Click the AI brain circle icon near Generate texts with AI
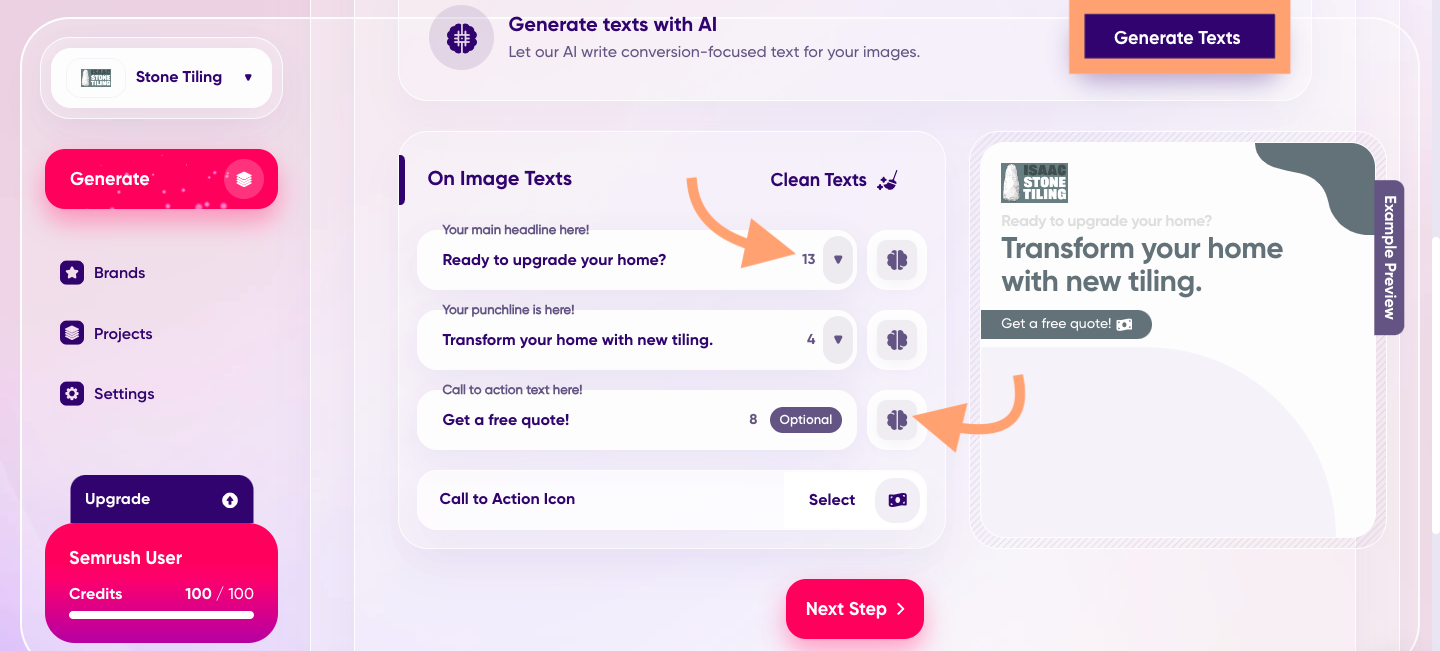Viewport: 1440px width, 651px height. [x=461, y=37]
